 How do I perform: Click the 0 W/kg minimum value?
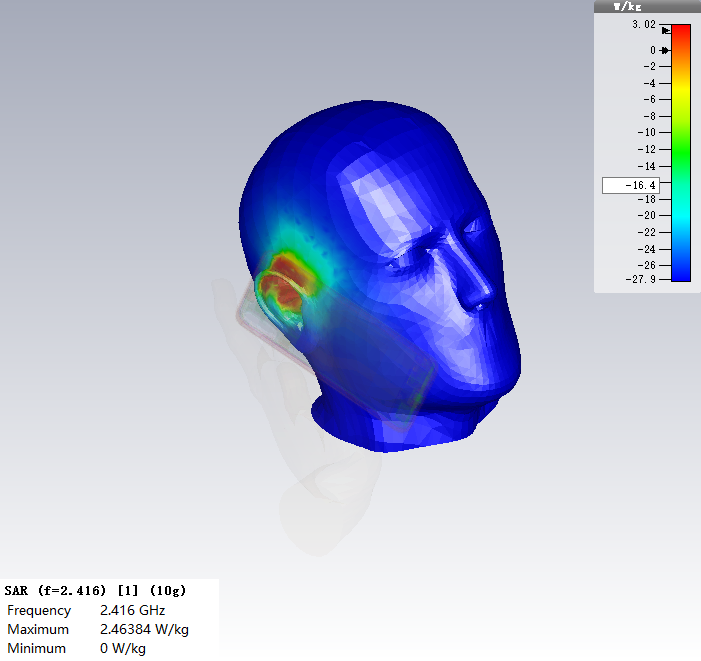pos(122,649)
